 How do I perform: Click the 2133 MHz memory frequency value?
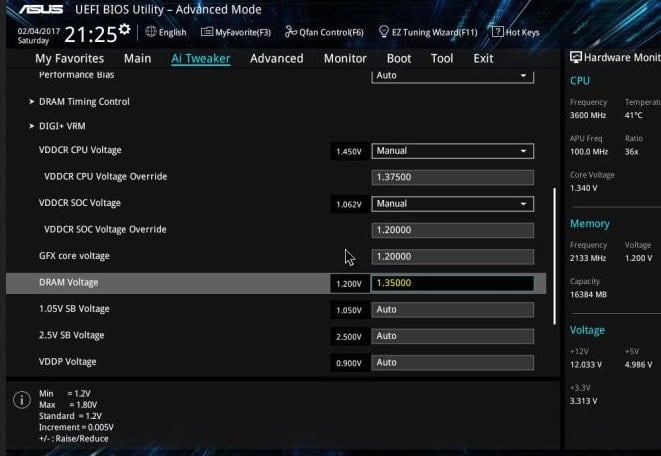click(588, 258)
